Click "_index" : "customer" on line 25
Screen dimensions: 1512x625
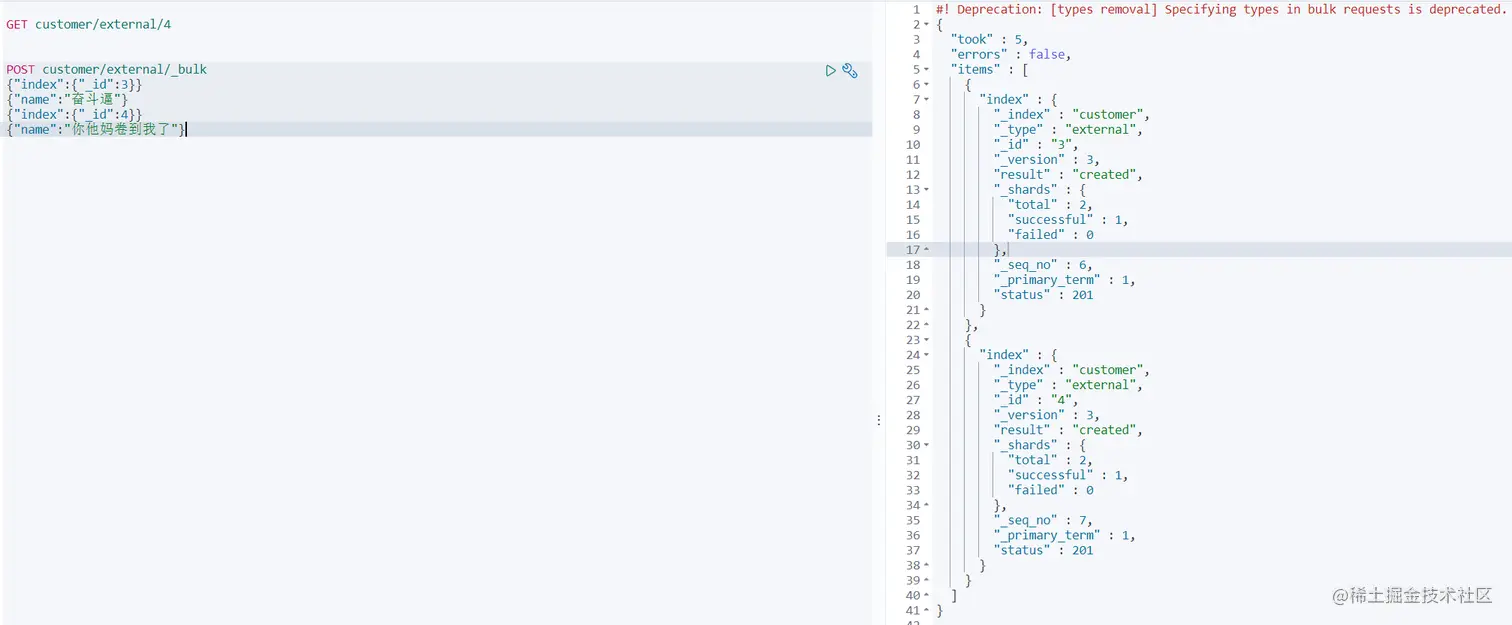pos(1072,370)
